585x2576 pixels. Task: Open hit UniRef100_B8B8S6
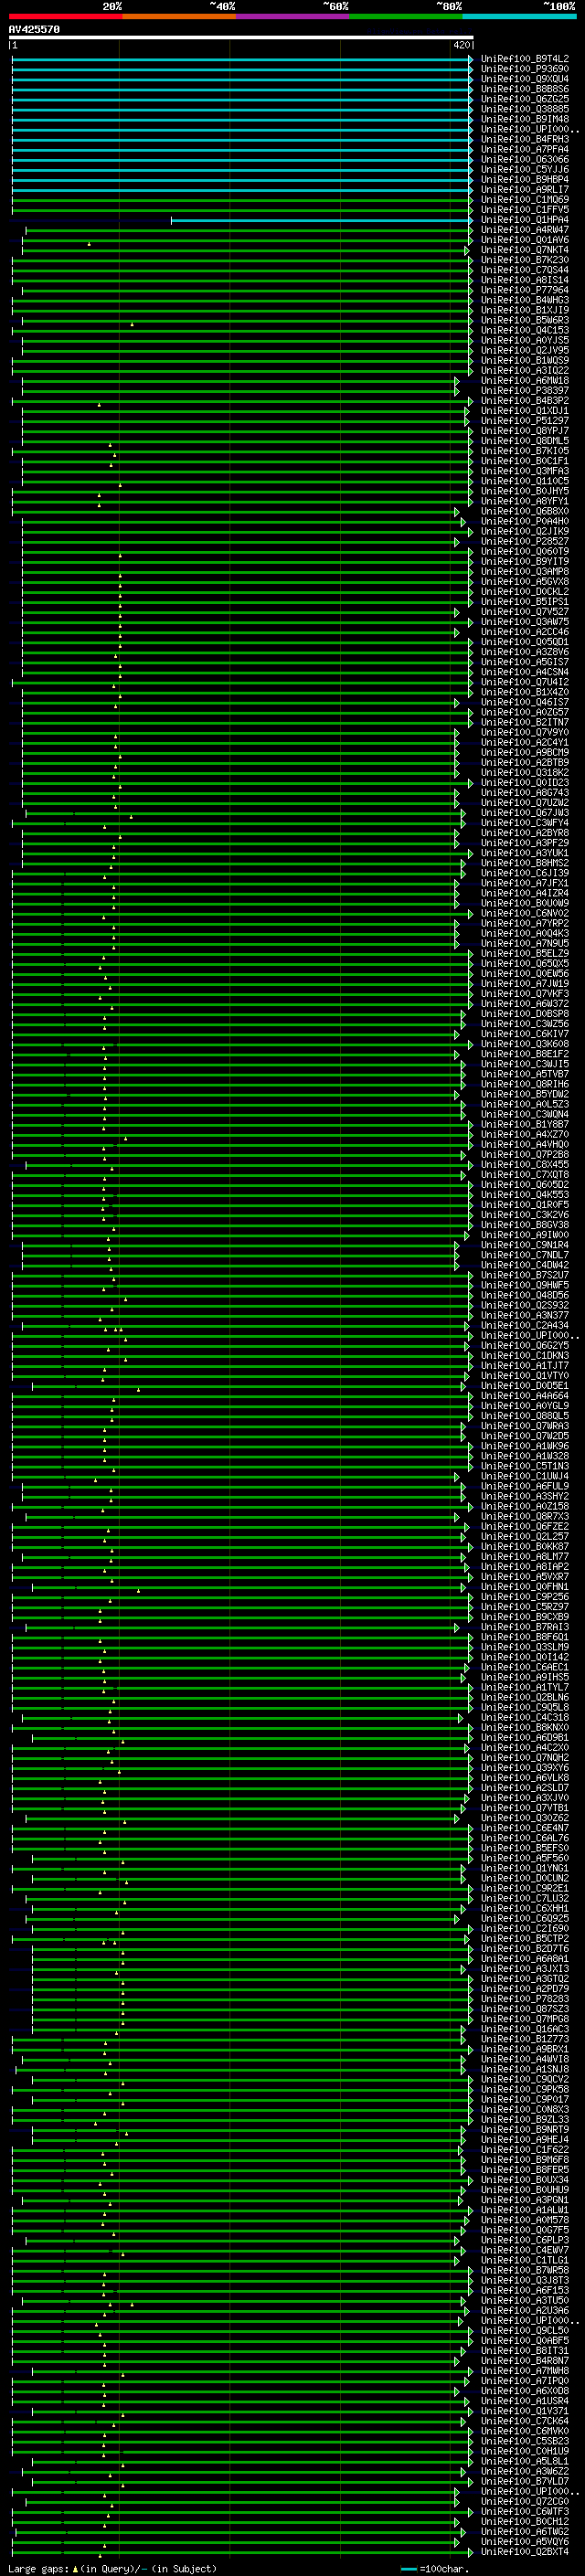click(x=525, y=89)
